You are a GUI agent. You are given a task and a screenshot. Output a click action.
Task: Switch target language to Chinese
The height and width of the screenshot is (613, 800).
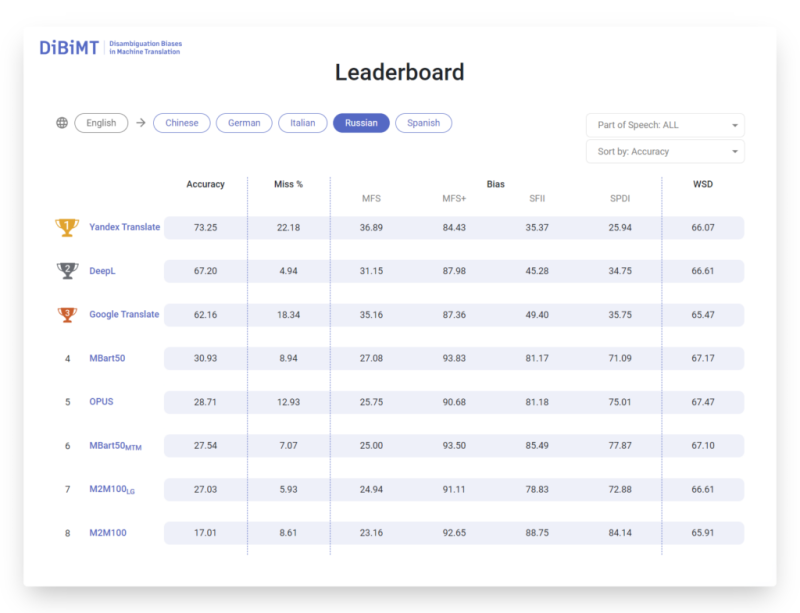point(182,123)
